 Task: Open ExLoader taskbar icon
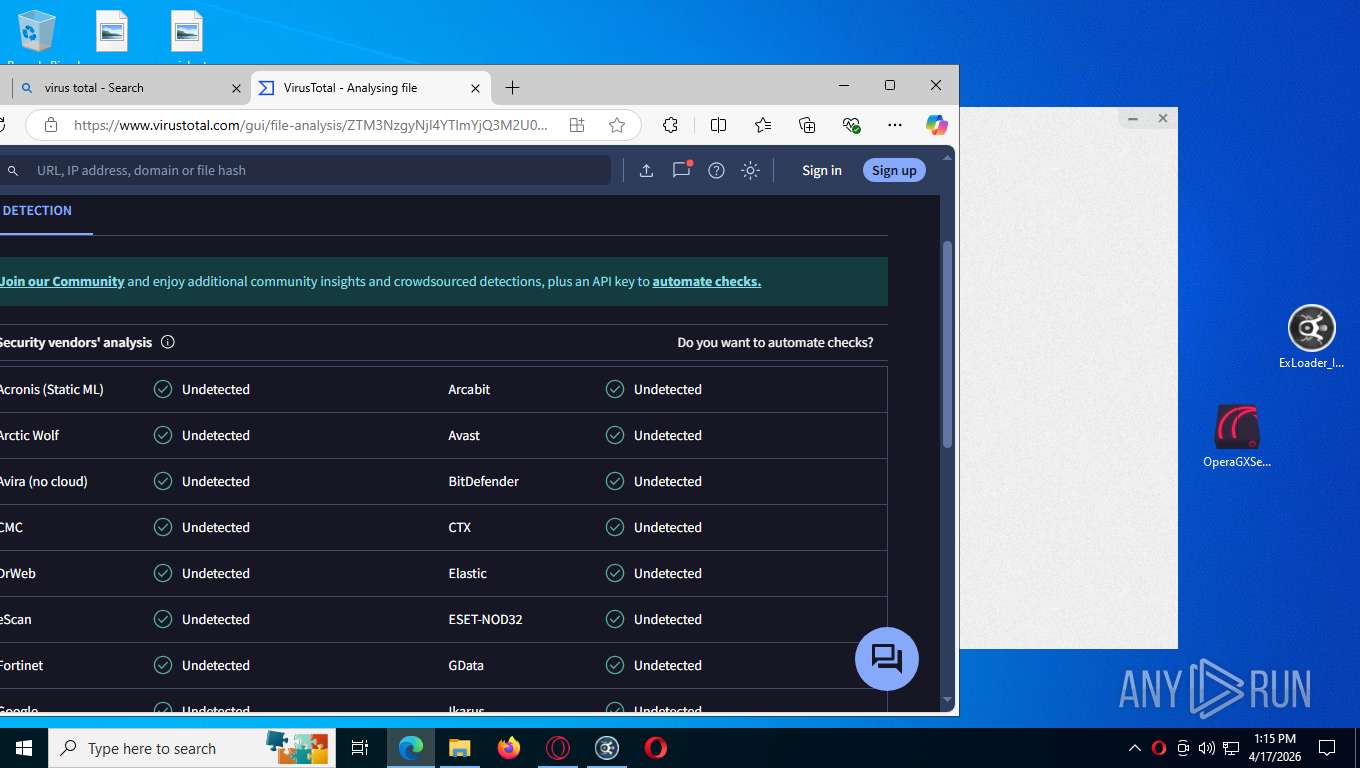pyautogui.click(x=607, y=748)
